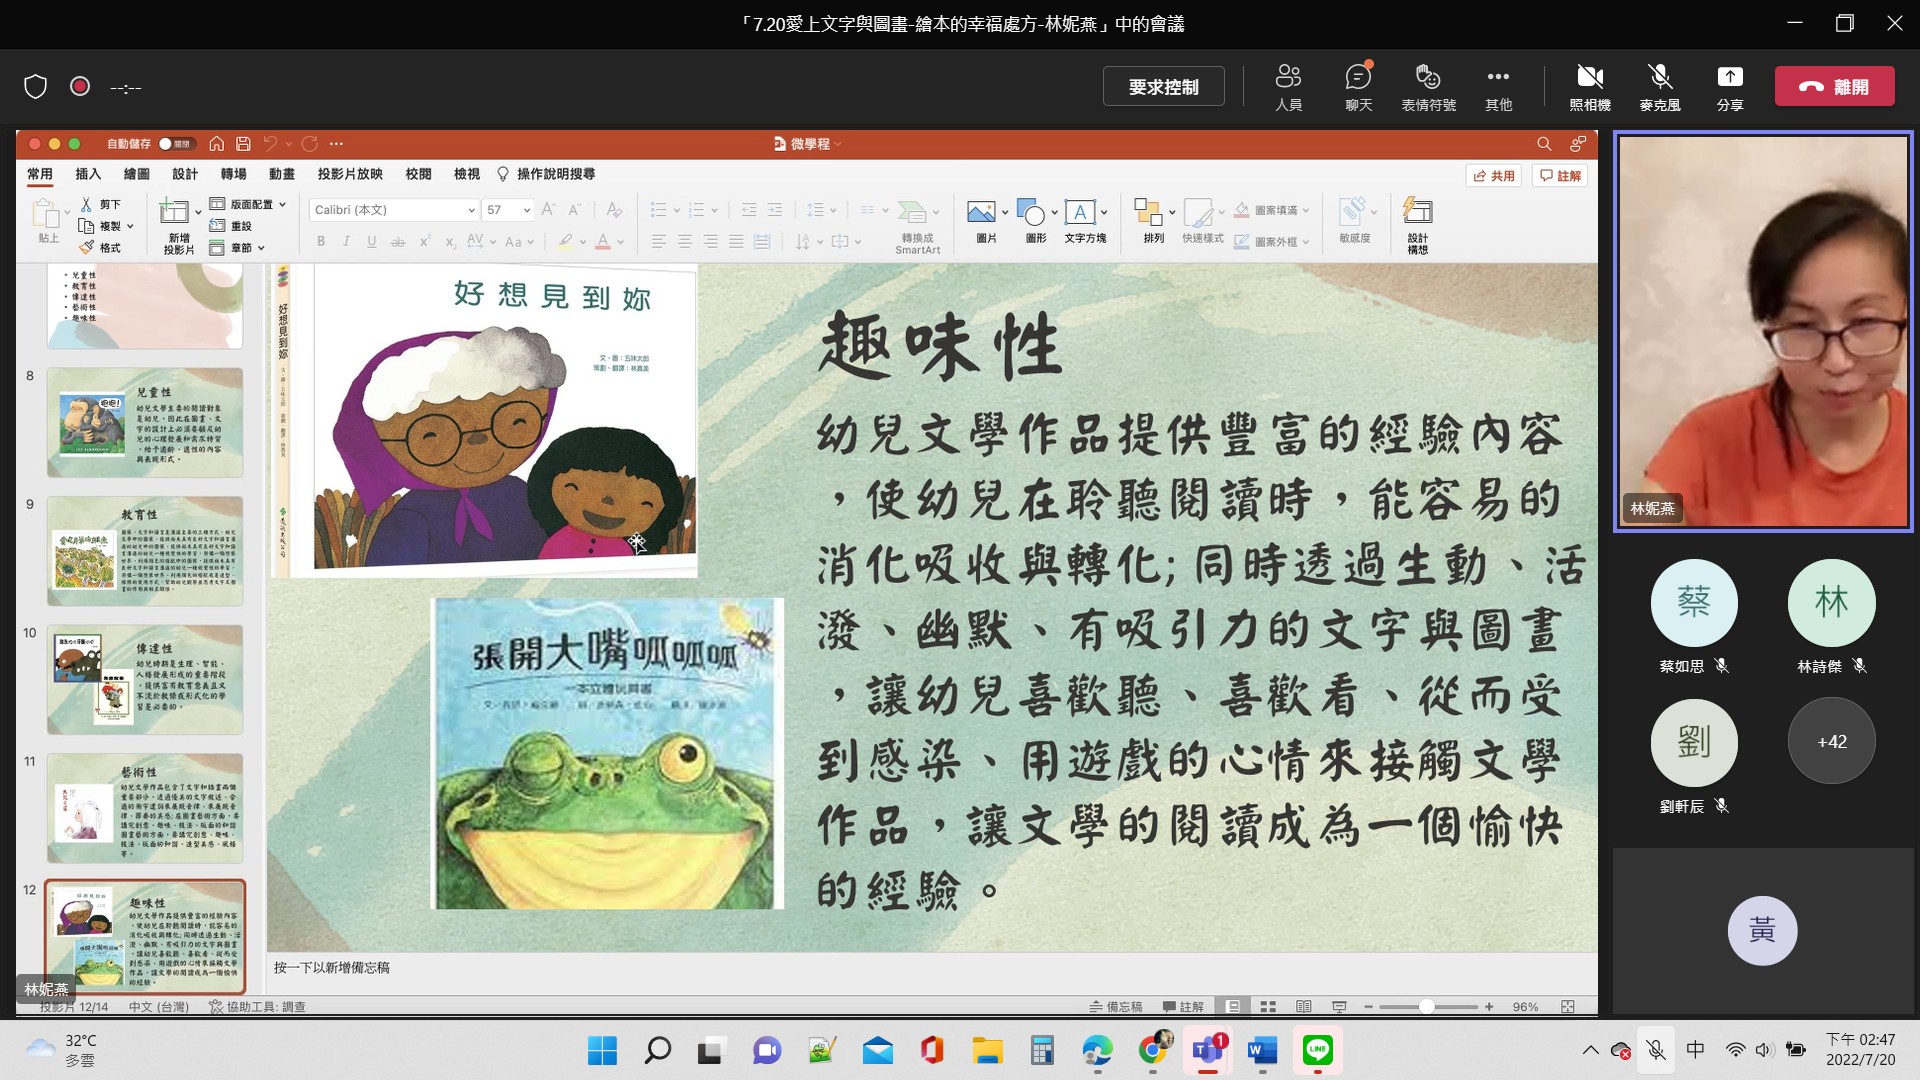The image size is (1920, 1080).
Task: Adjust the zoom slider in status bar
Action: (1427, 1007)
